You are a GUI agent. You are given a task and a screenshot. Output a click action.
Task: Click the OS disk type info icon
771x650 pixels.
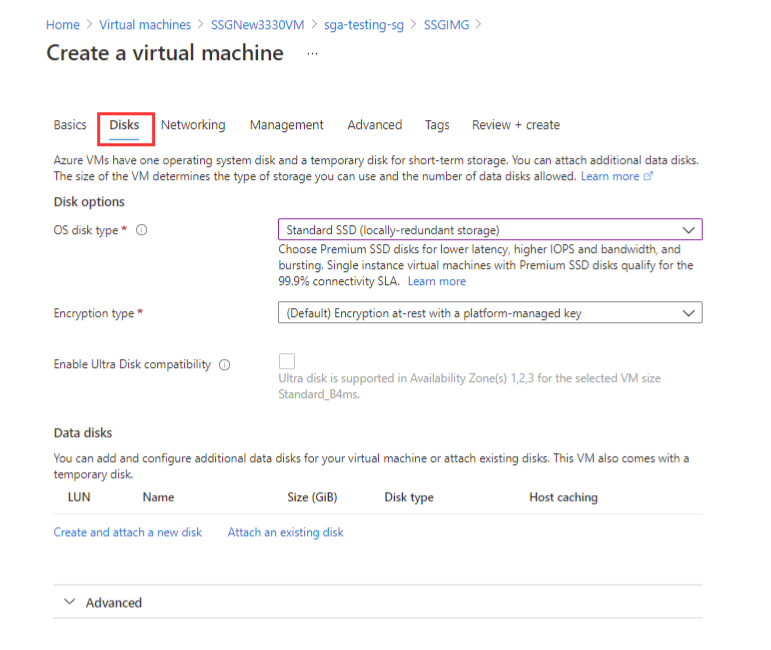pyautogui.click(x=141, y=230)
